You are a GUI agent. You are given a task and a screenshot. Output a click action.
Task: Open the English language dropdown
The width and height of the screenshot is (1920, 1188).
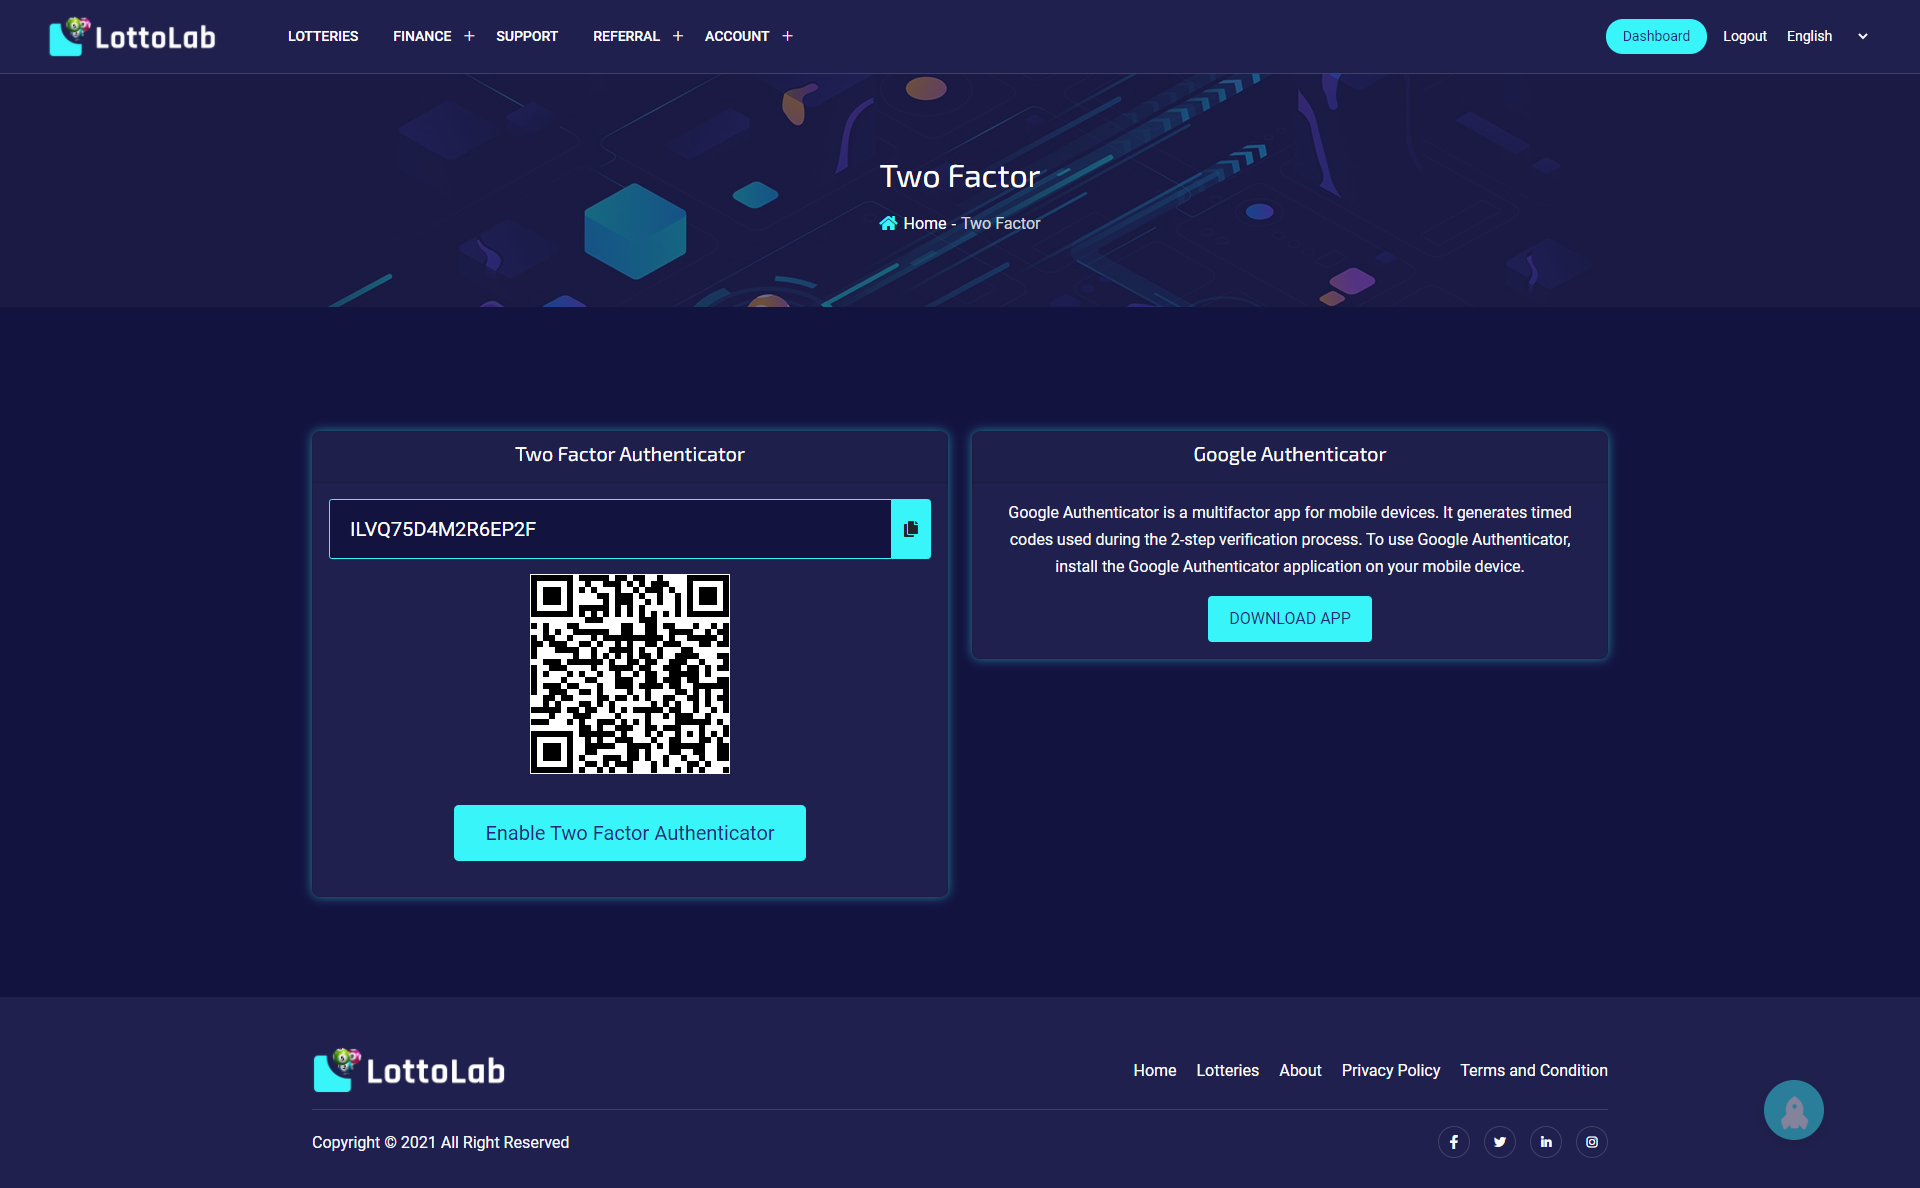[x=1827, y=36]
